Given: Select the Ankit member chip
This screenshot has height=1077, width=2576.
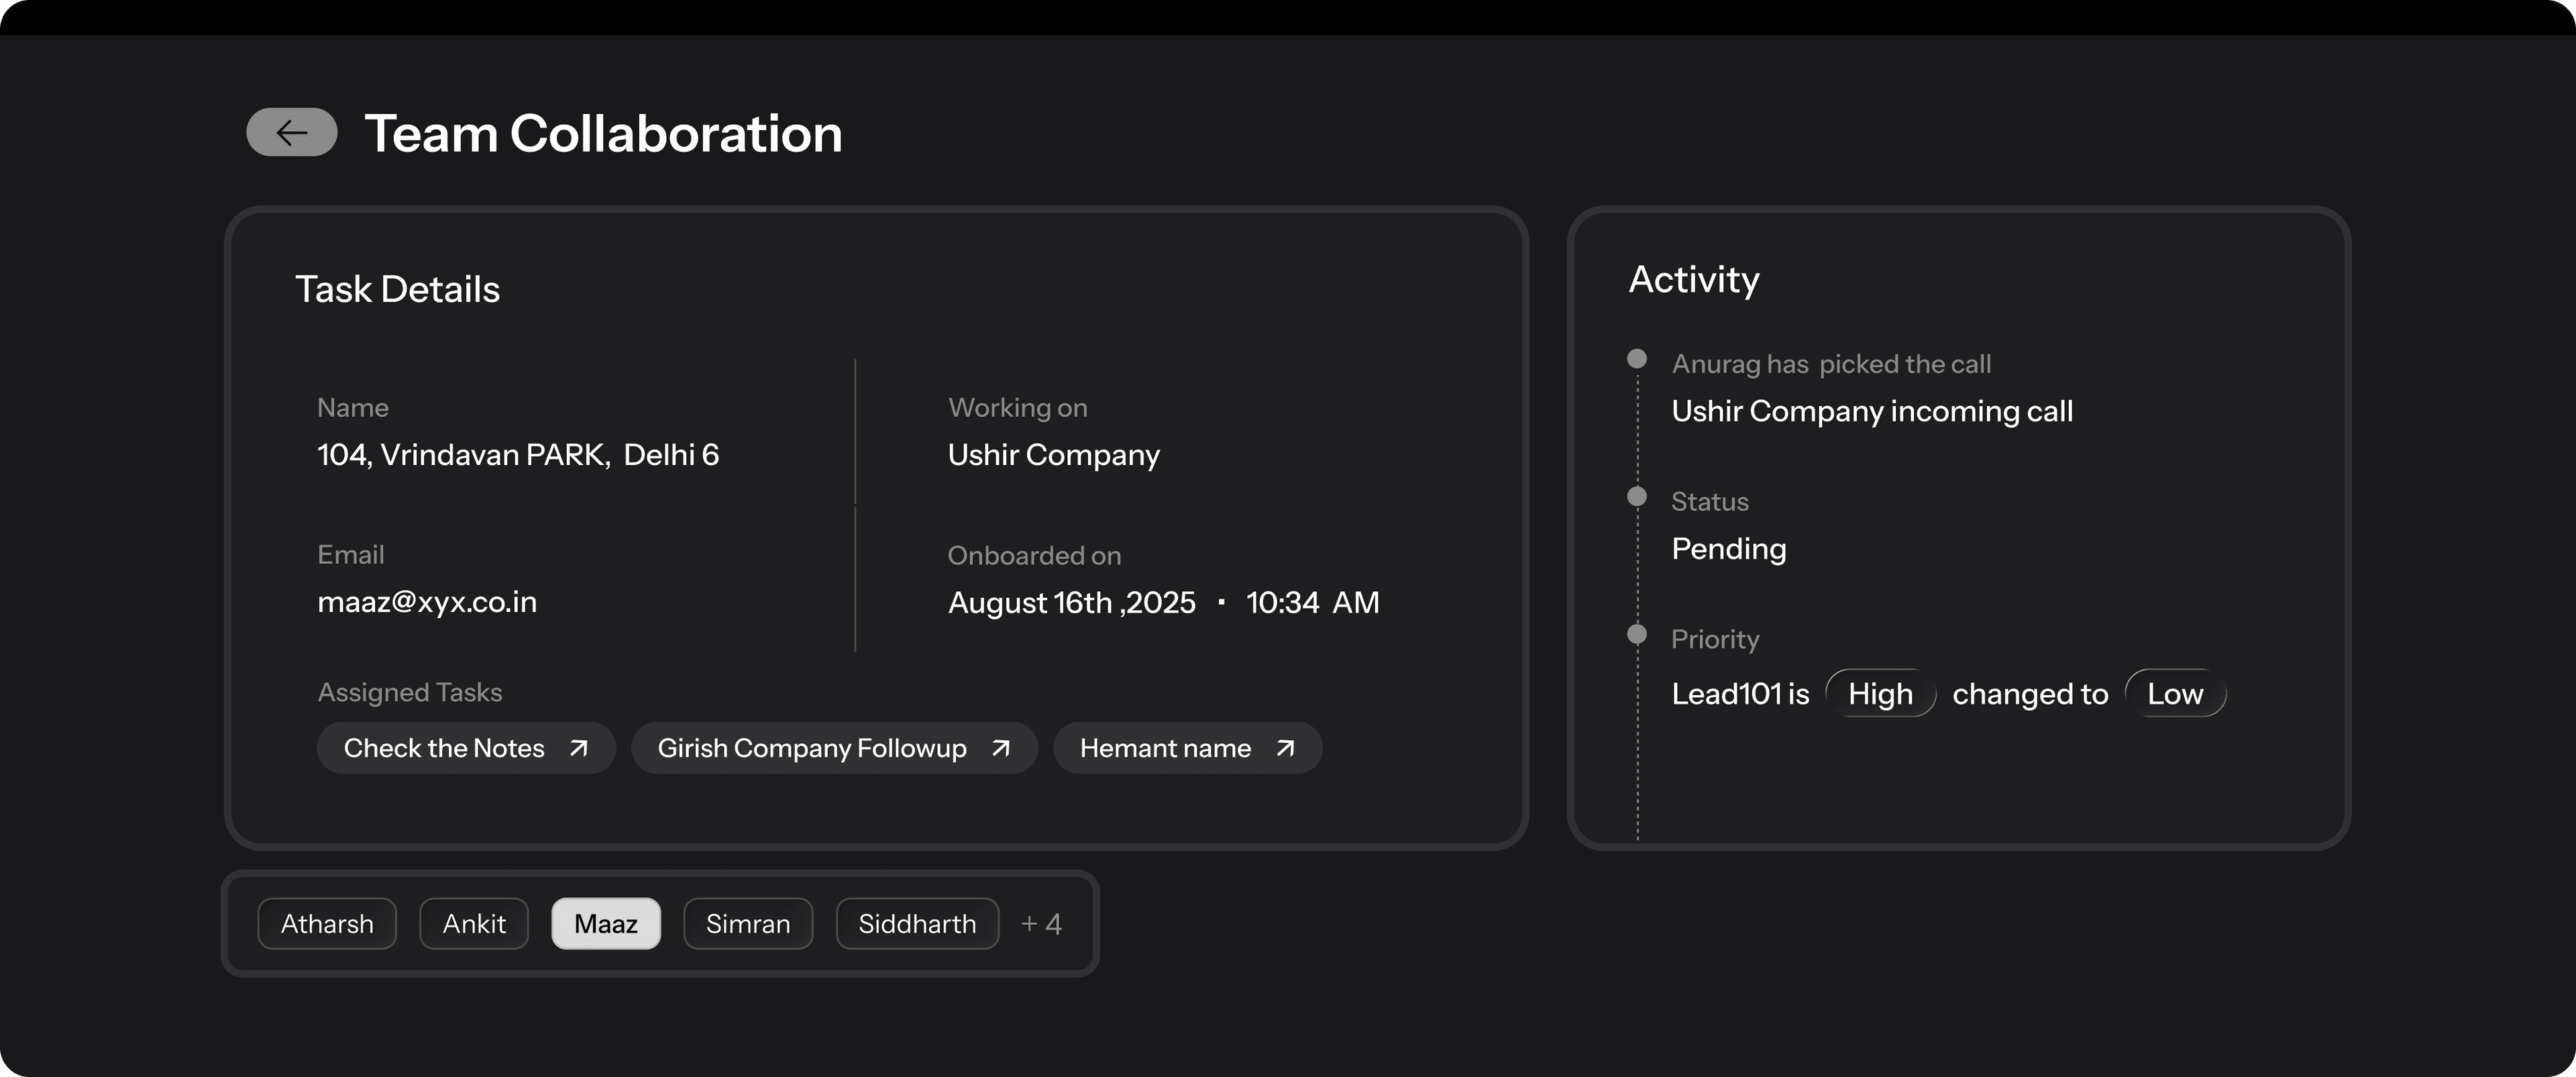Looking at the screenshot, I should (473, 923).
